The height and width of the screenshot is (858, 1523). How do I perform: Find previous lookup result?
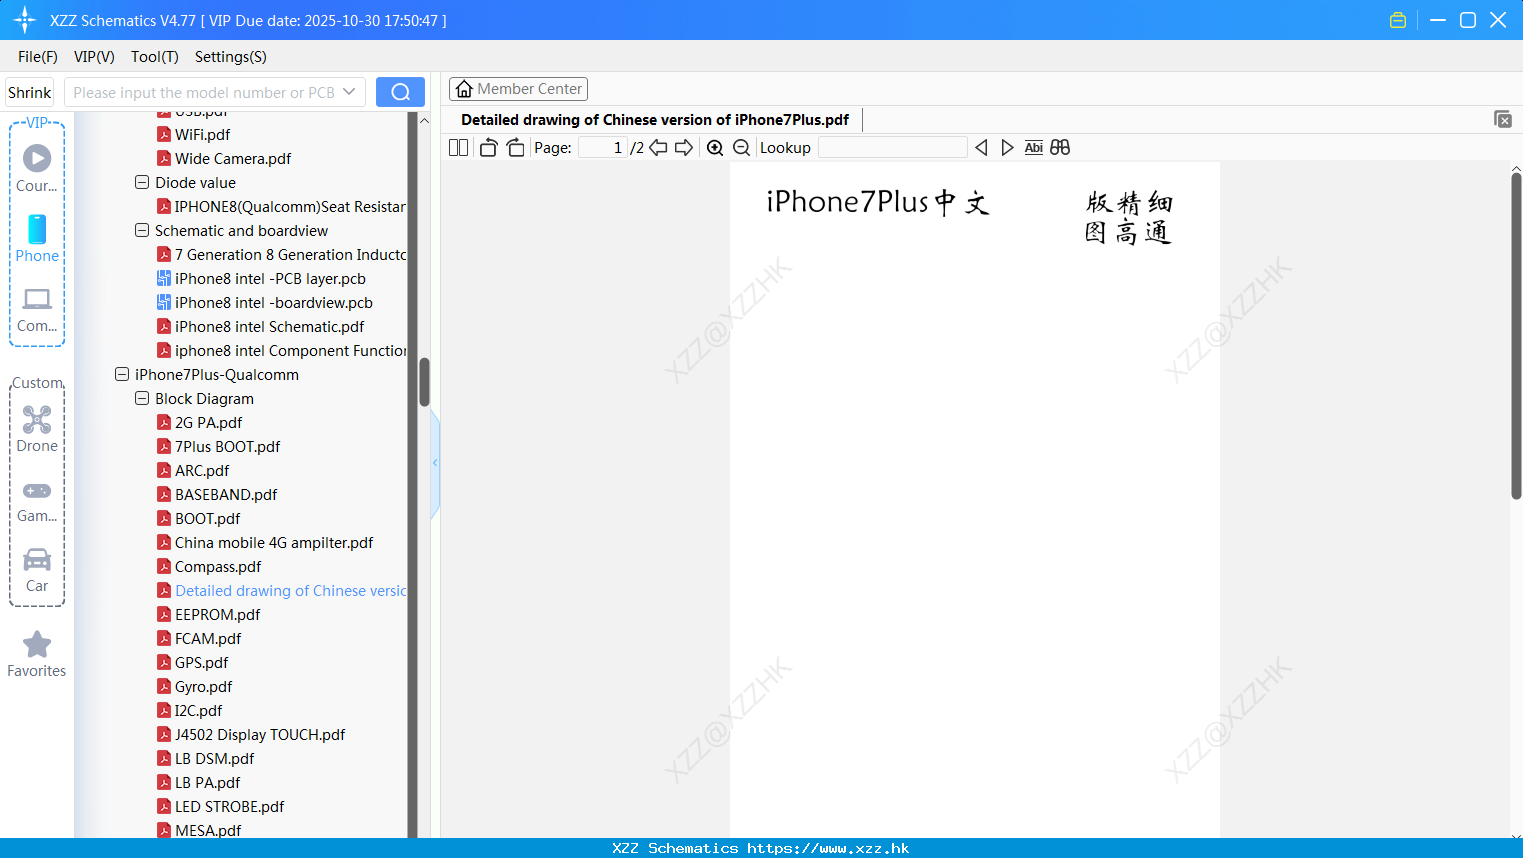pyautogui.click(x=981, y=147)
